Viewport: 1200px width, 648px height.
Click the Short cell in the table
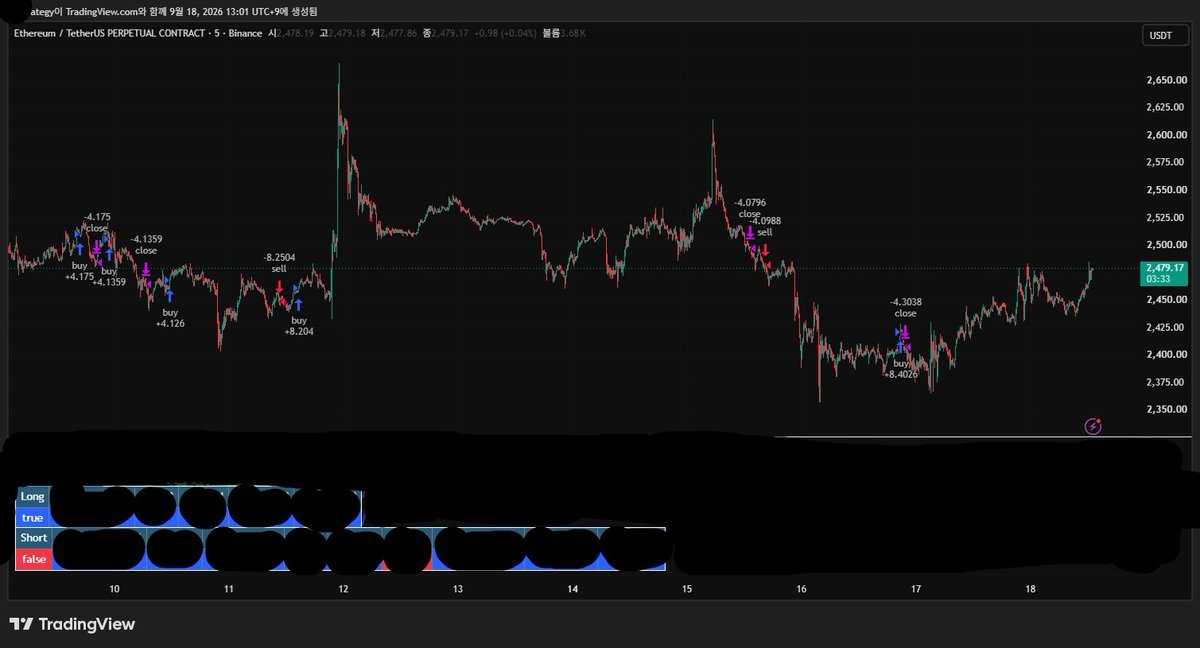click(x=34, y=538)
